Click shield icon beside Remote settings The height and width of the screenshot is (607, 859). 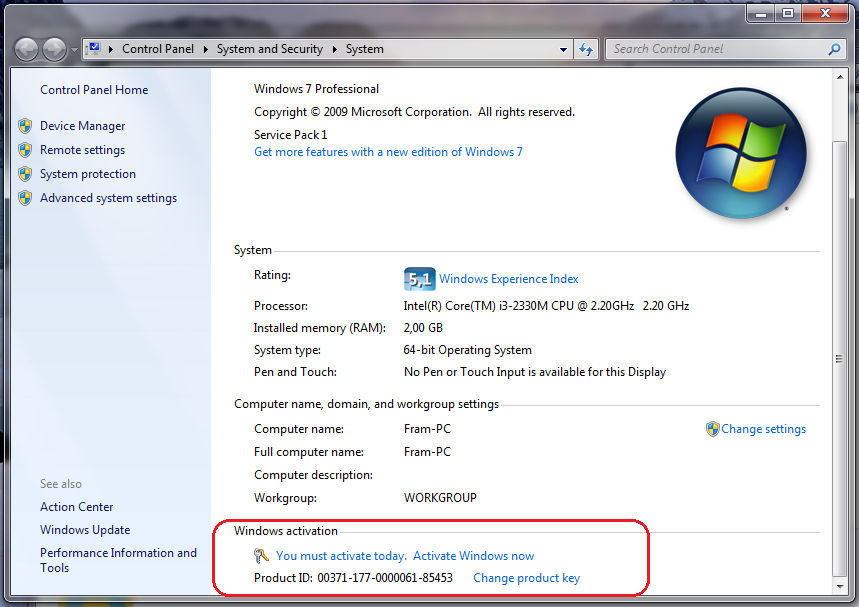pyautogui.click(x=25, y=150)
